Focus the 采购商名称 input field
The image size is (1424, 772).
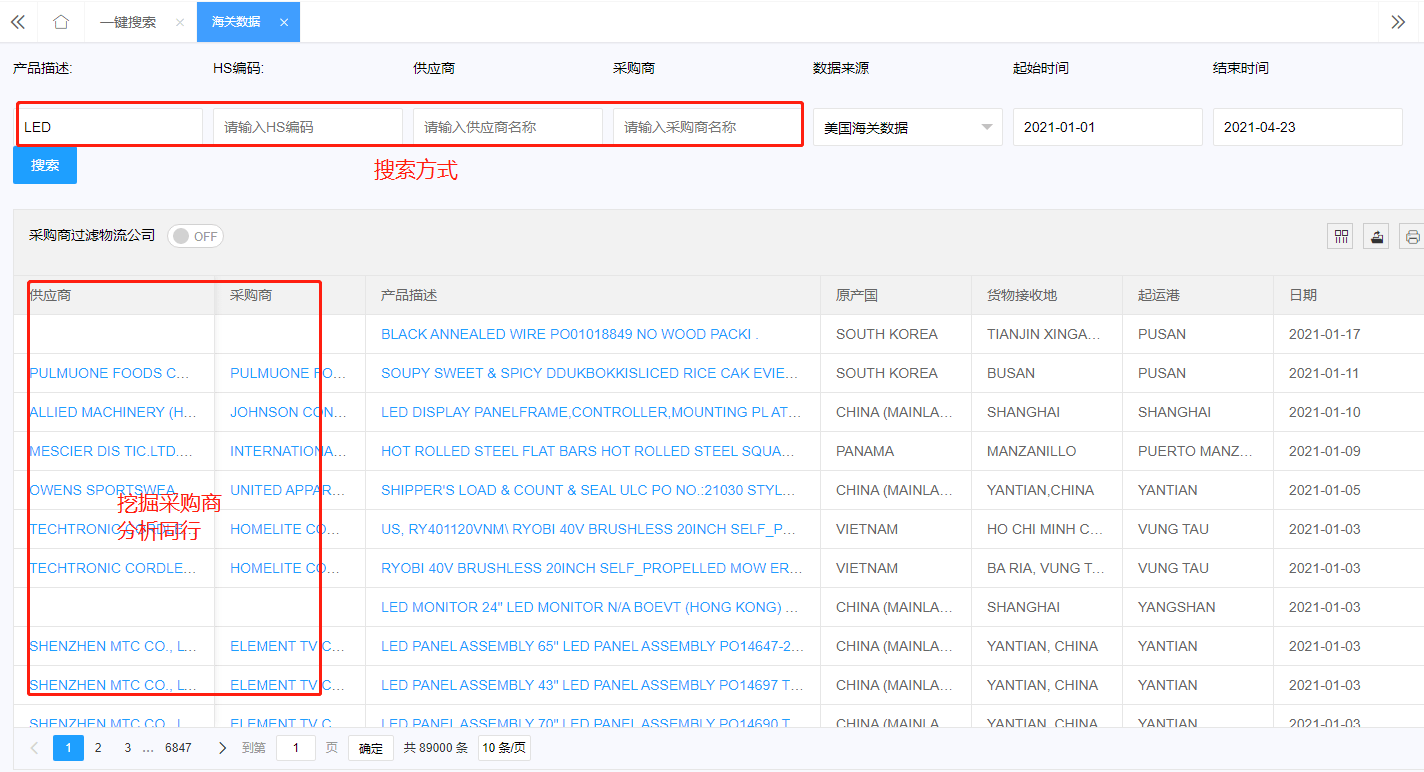[x=708, y=127]
